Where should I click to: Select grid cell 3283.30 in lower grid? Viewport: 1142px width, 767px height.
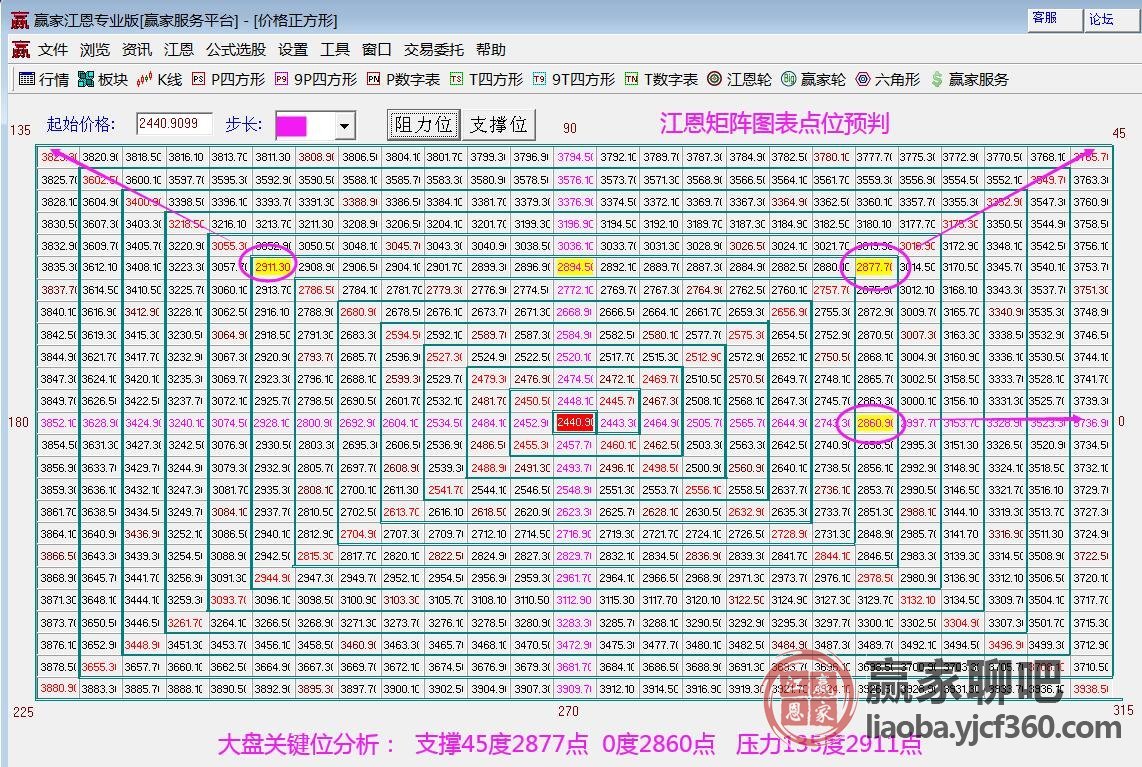coord(575,623)
